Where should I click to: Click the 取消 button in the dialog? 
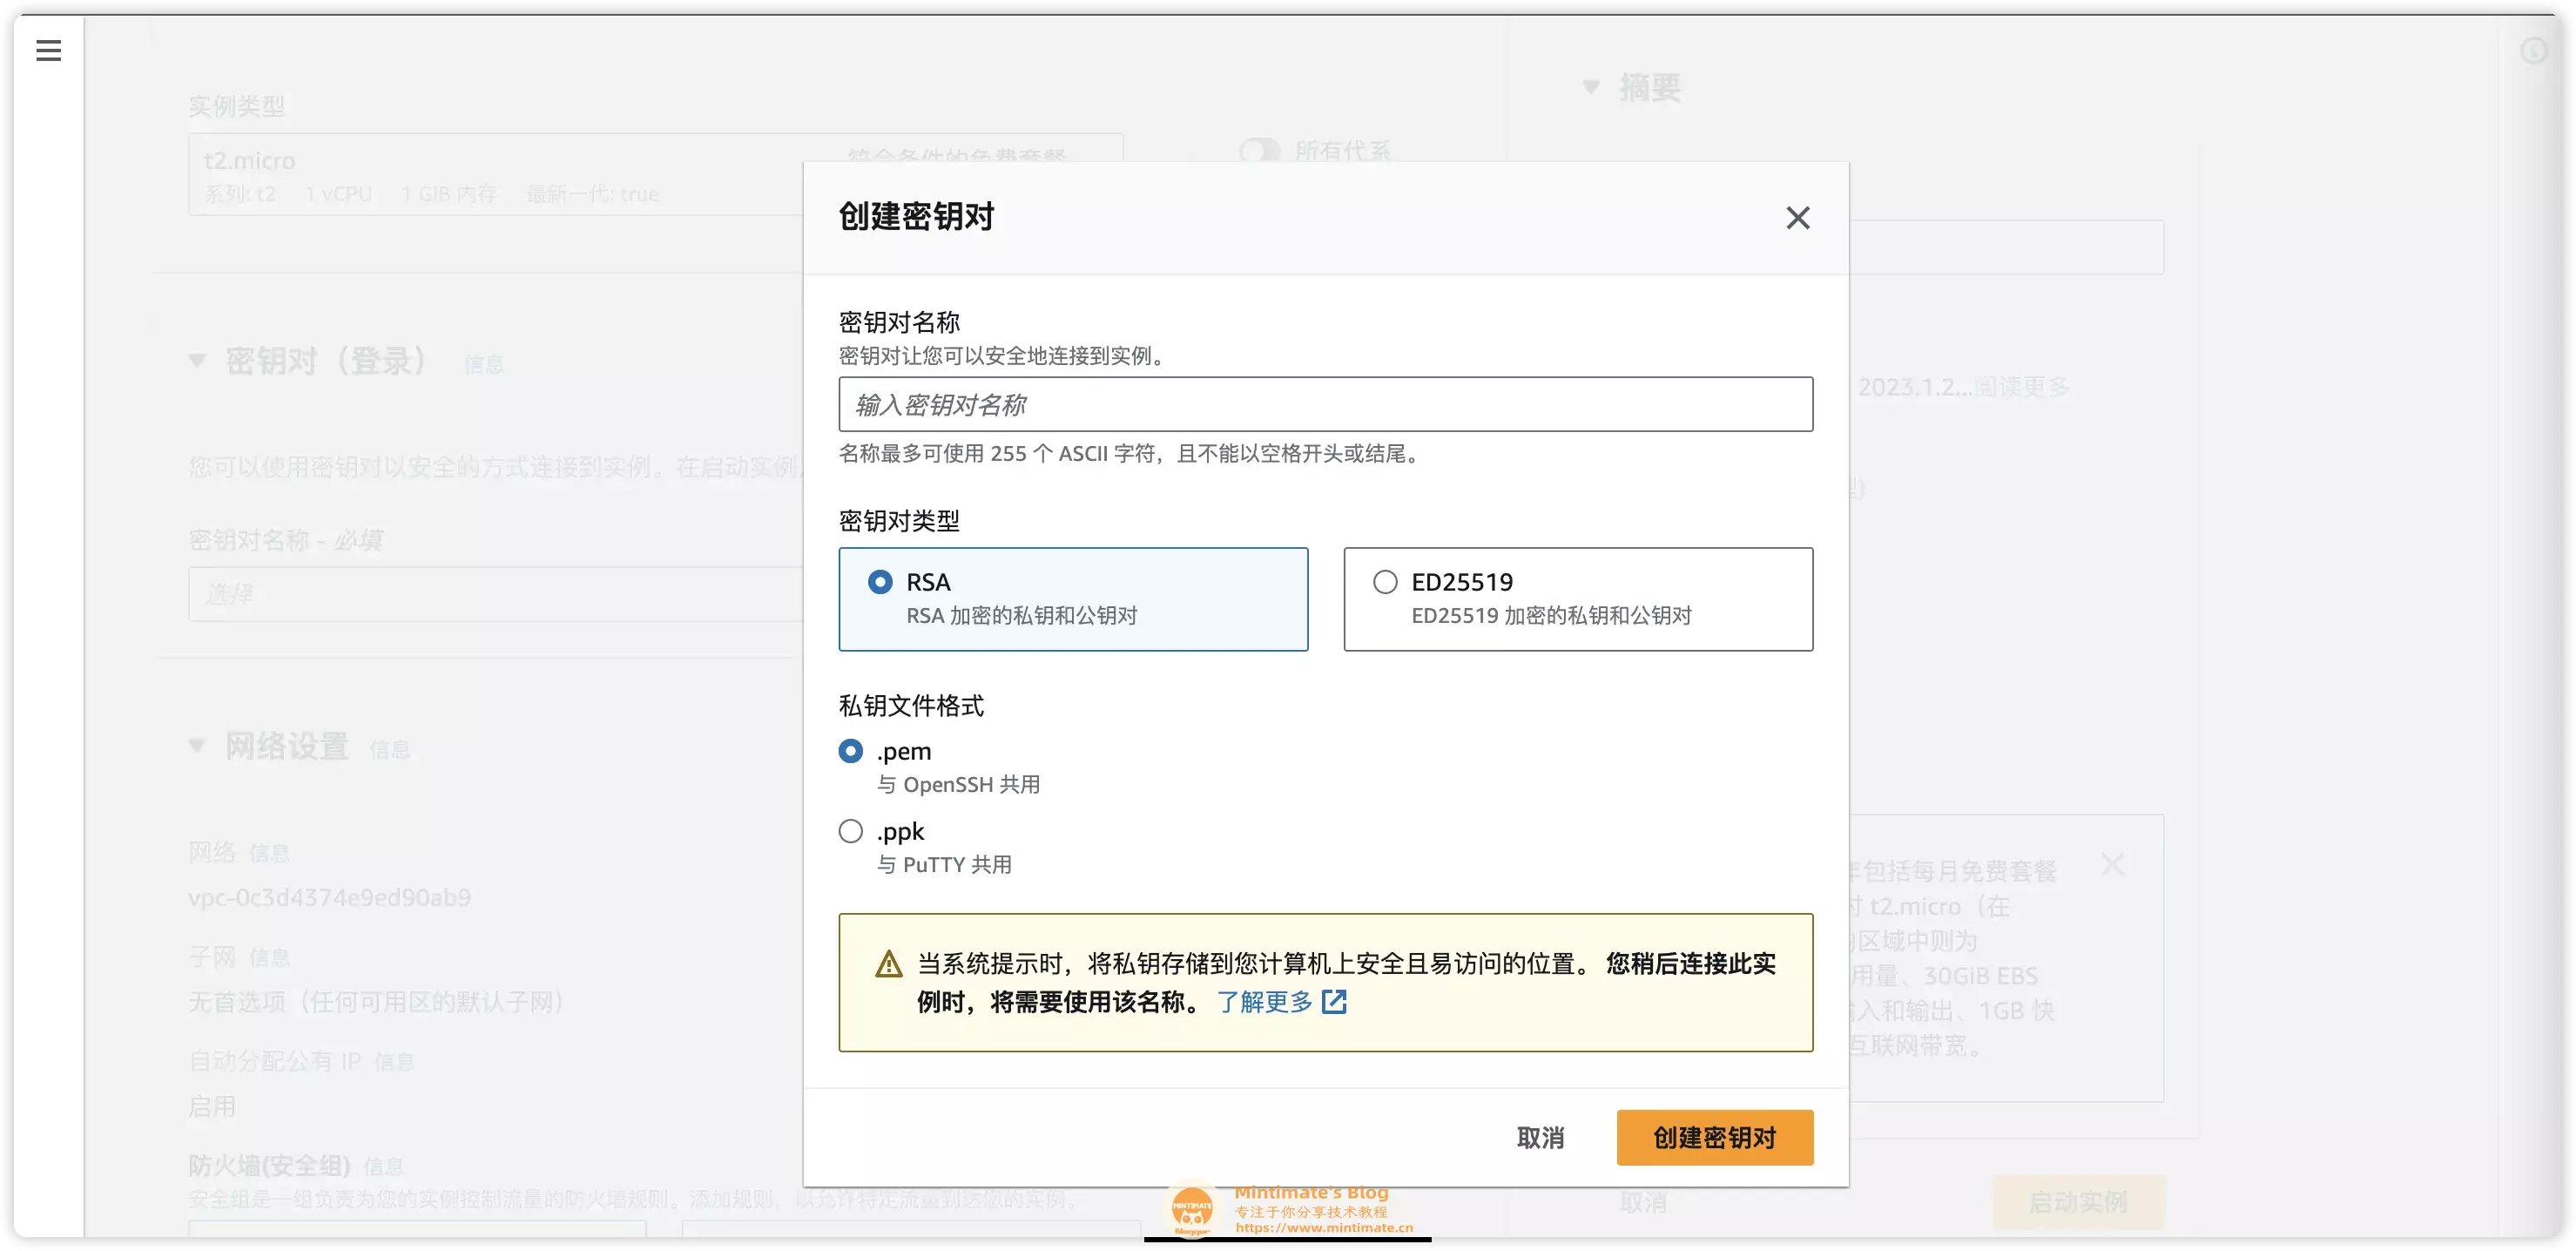click(x=1540, y=1138)
